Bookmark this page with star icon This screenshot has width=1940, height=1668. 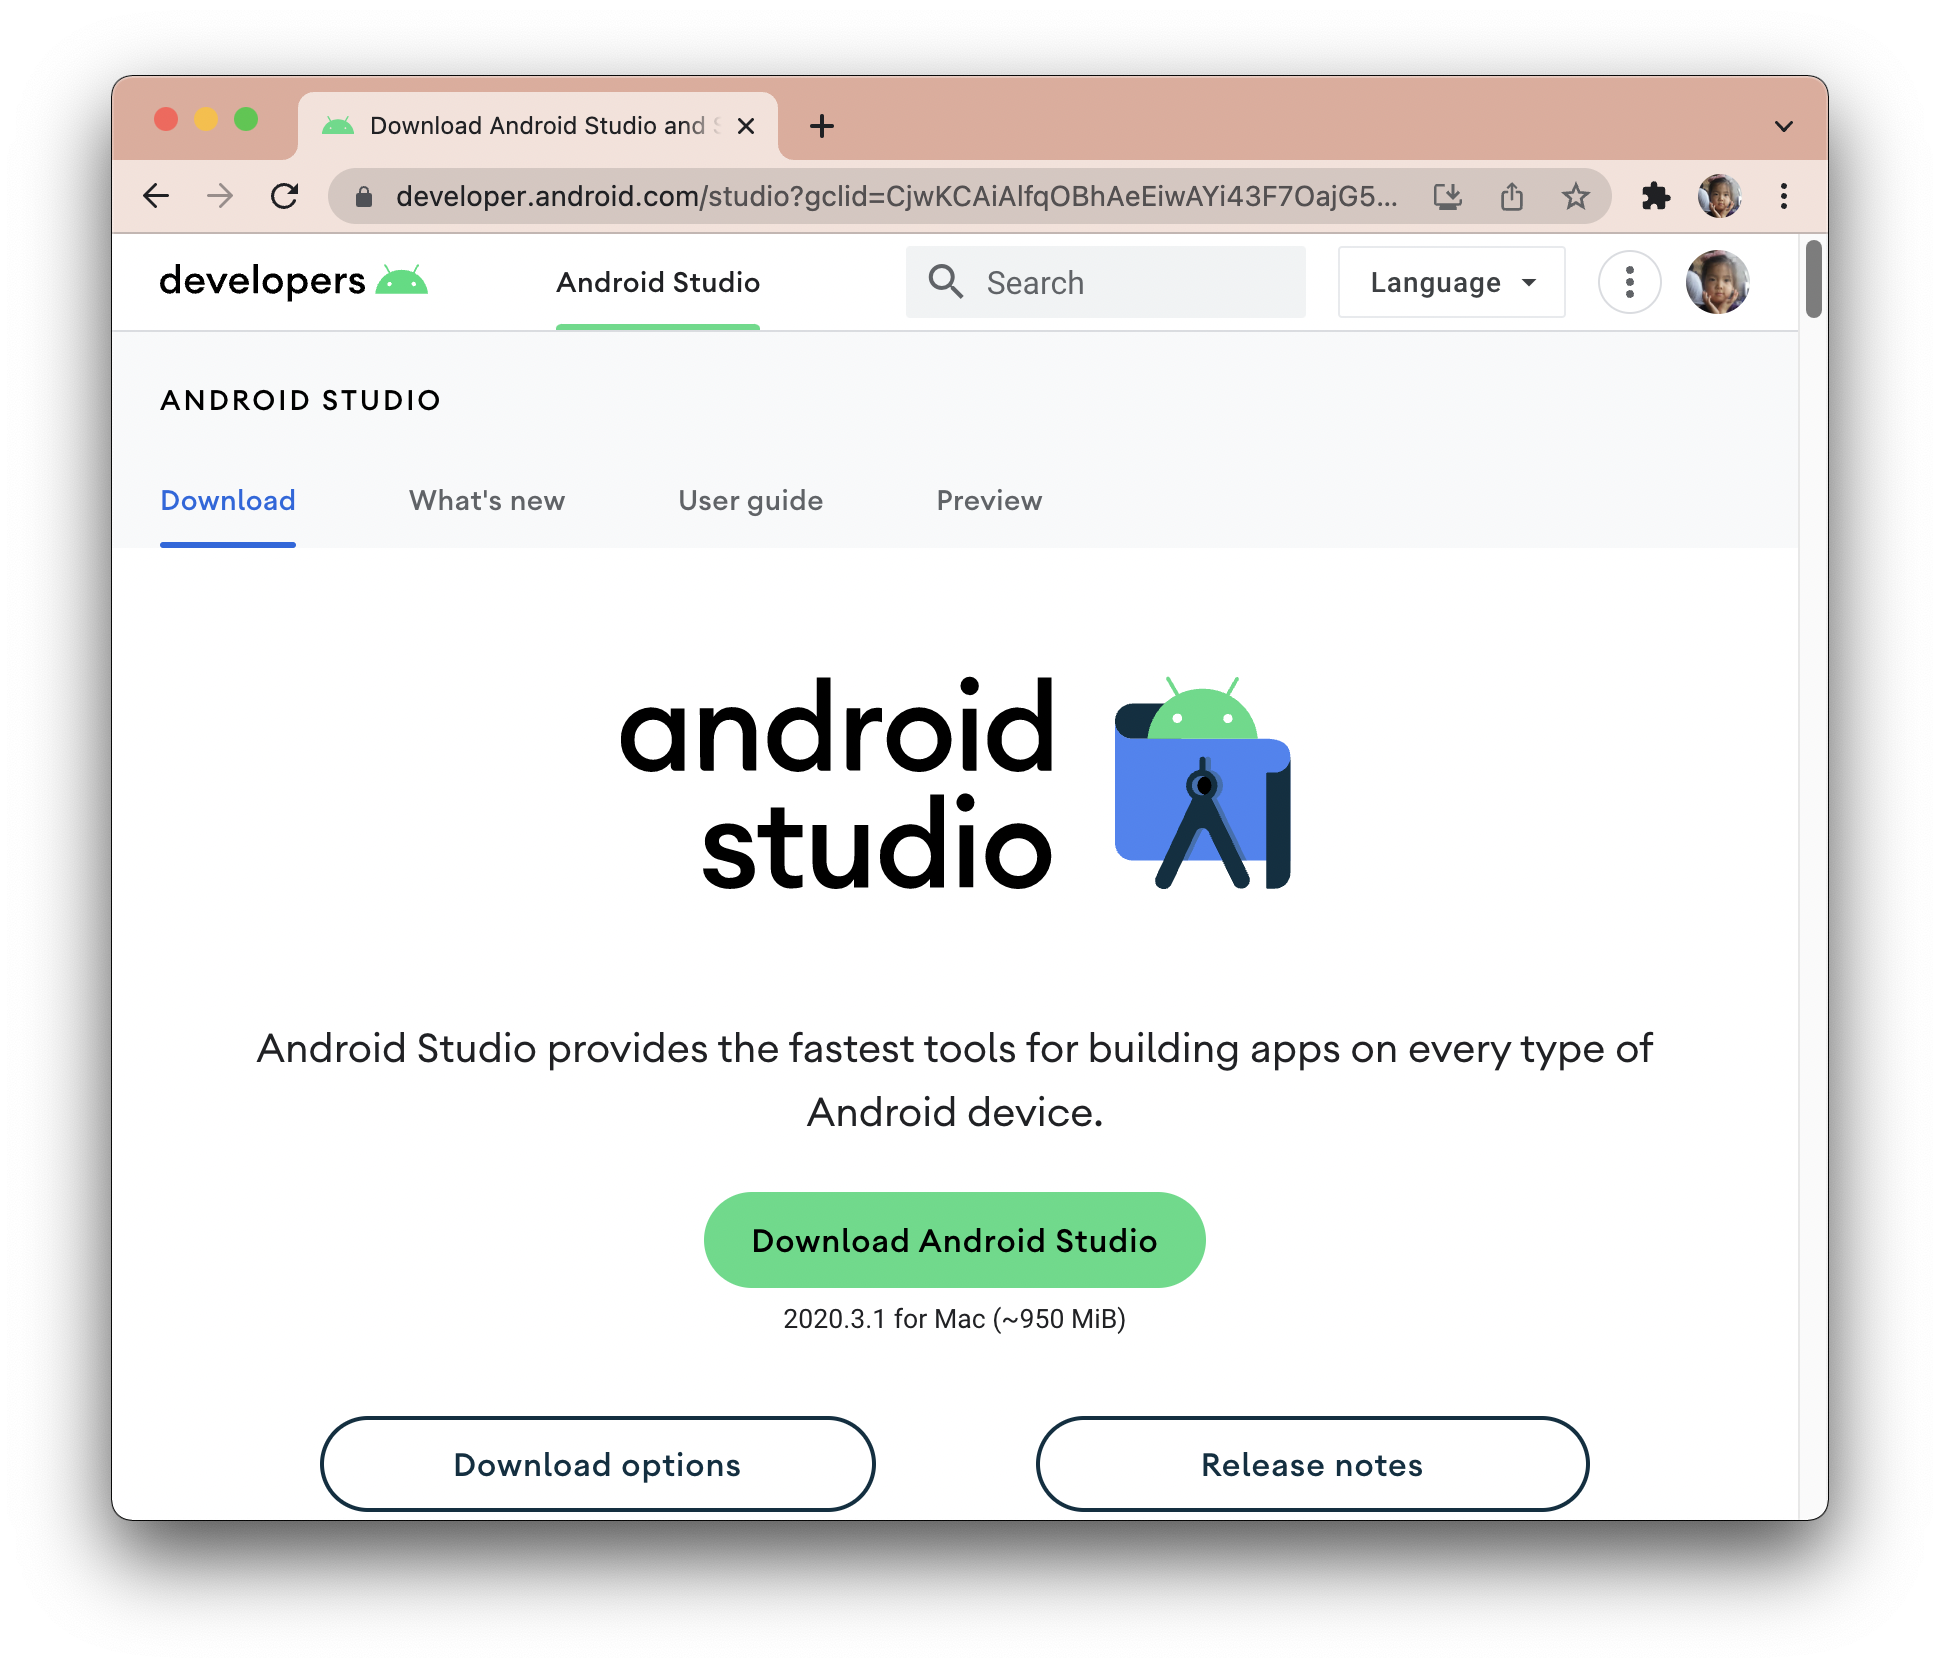click(1575, 196)
